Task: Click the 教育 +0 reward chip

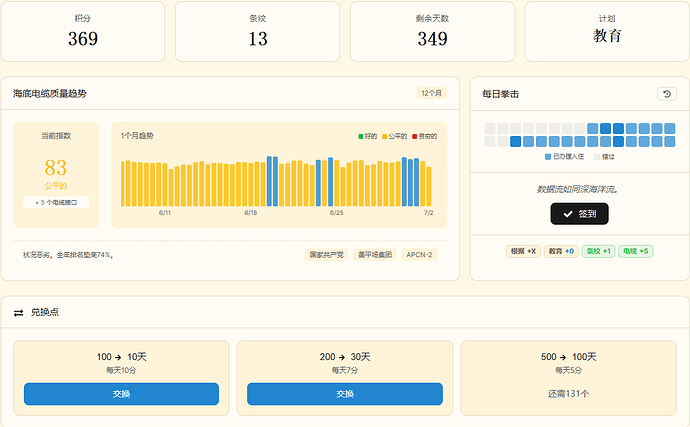Action: click(x=561, y=251)
